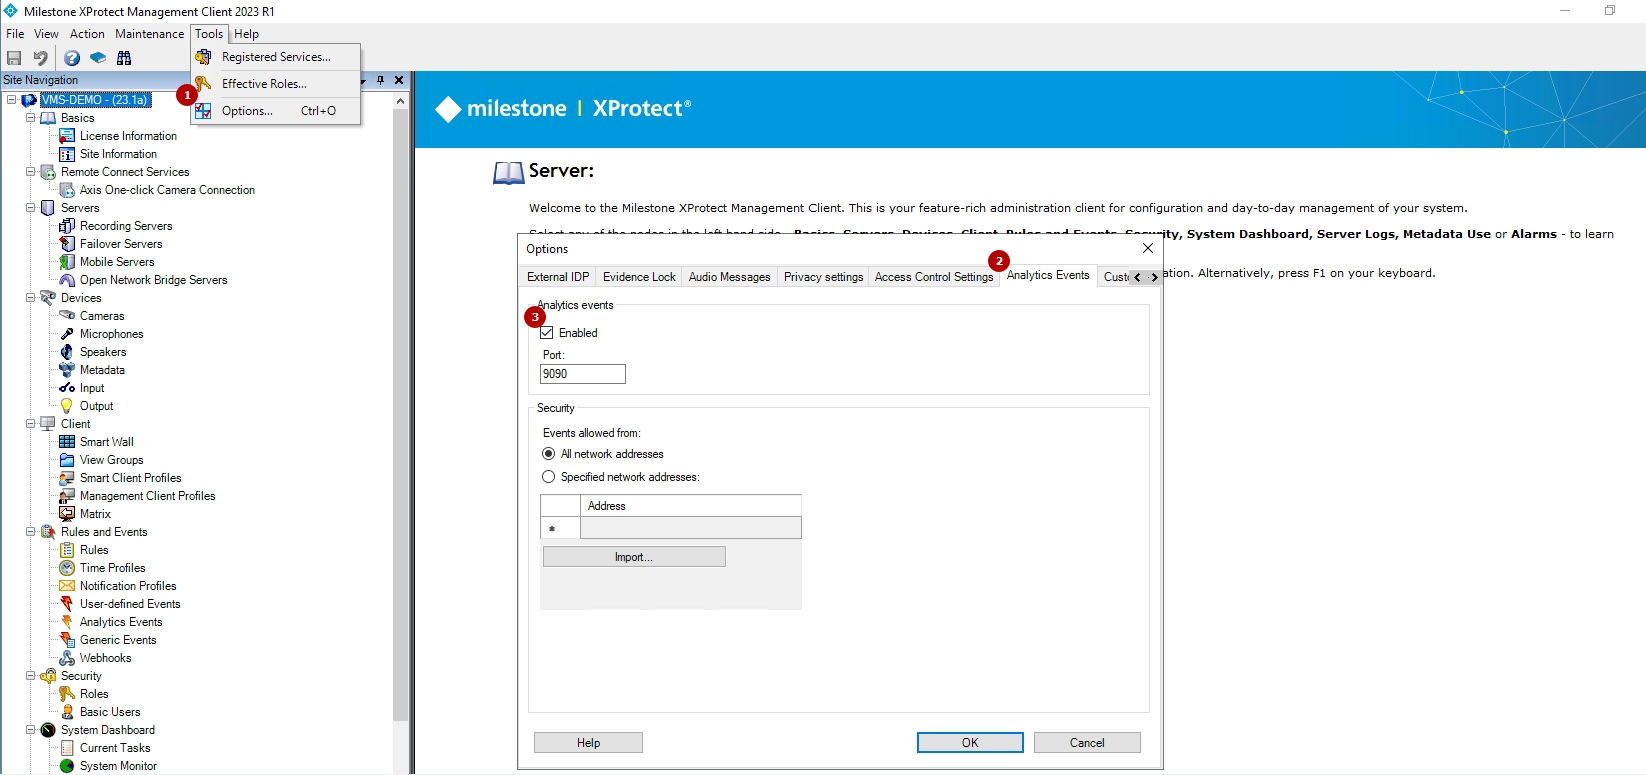Switch to the Privacy settings tab
The image size is (1646, 775).
pyautogui.click(x=823, y=277)
